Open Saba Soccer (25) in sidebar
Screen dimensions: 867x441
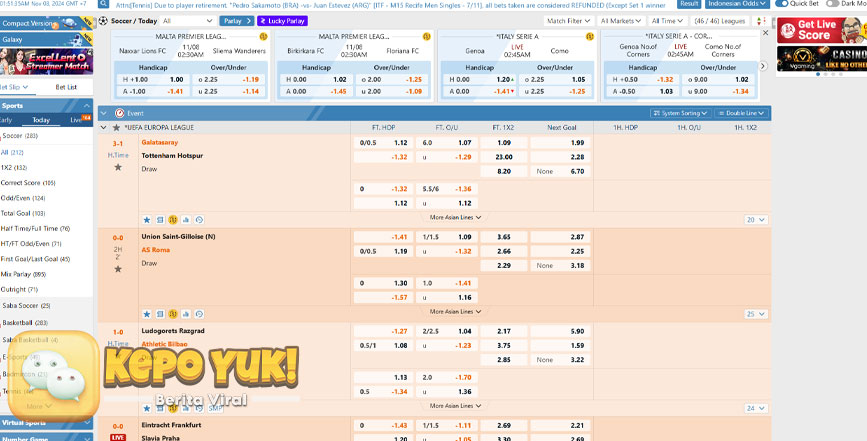(26, 306)
